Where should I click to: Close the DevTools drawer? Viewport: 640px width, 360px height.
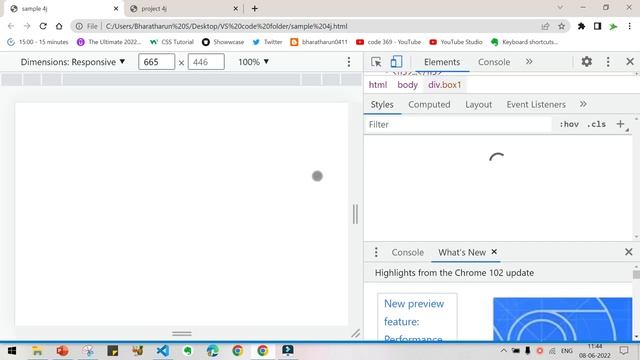629,252
